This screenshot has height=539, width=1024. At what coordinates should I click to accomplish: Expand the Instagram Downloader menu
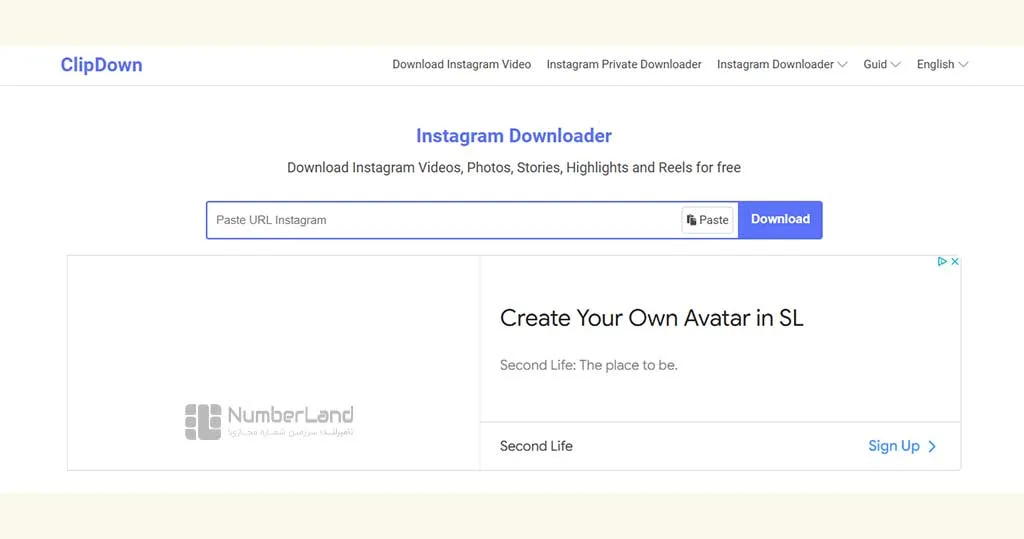click(x=782, y=64)
